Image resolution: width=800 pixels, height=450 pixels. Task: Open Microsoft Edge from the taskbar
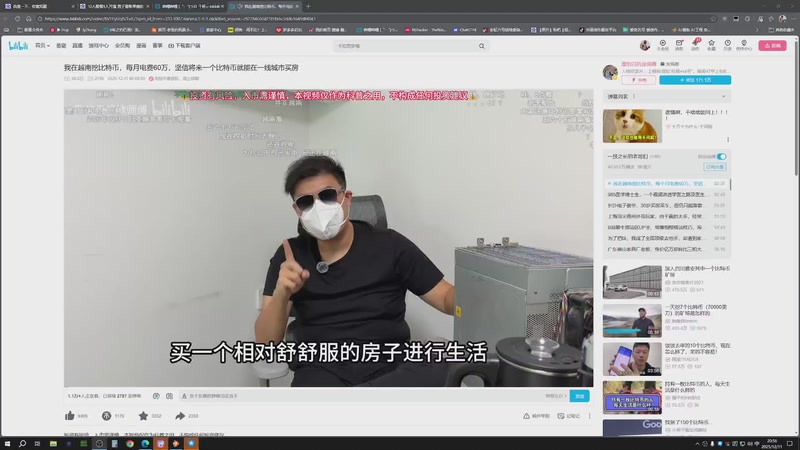[145, 443]
